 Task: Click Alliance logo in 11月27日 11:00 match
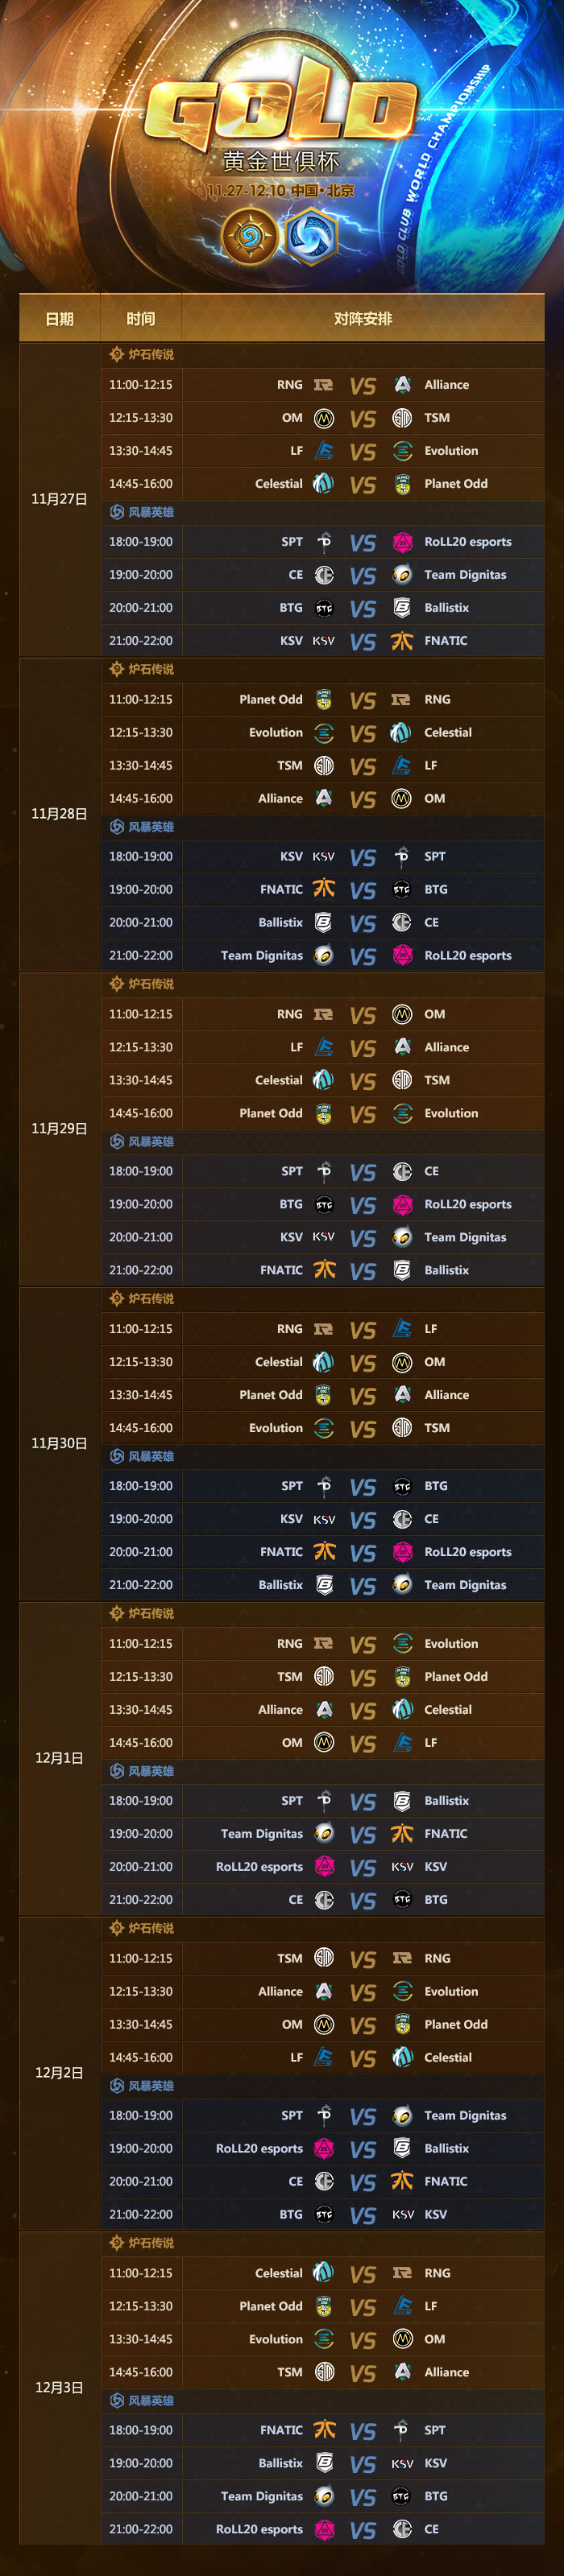[402, 385]
